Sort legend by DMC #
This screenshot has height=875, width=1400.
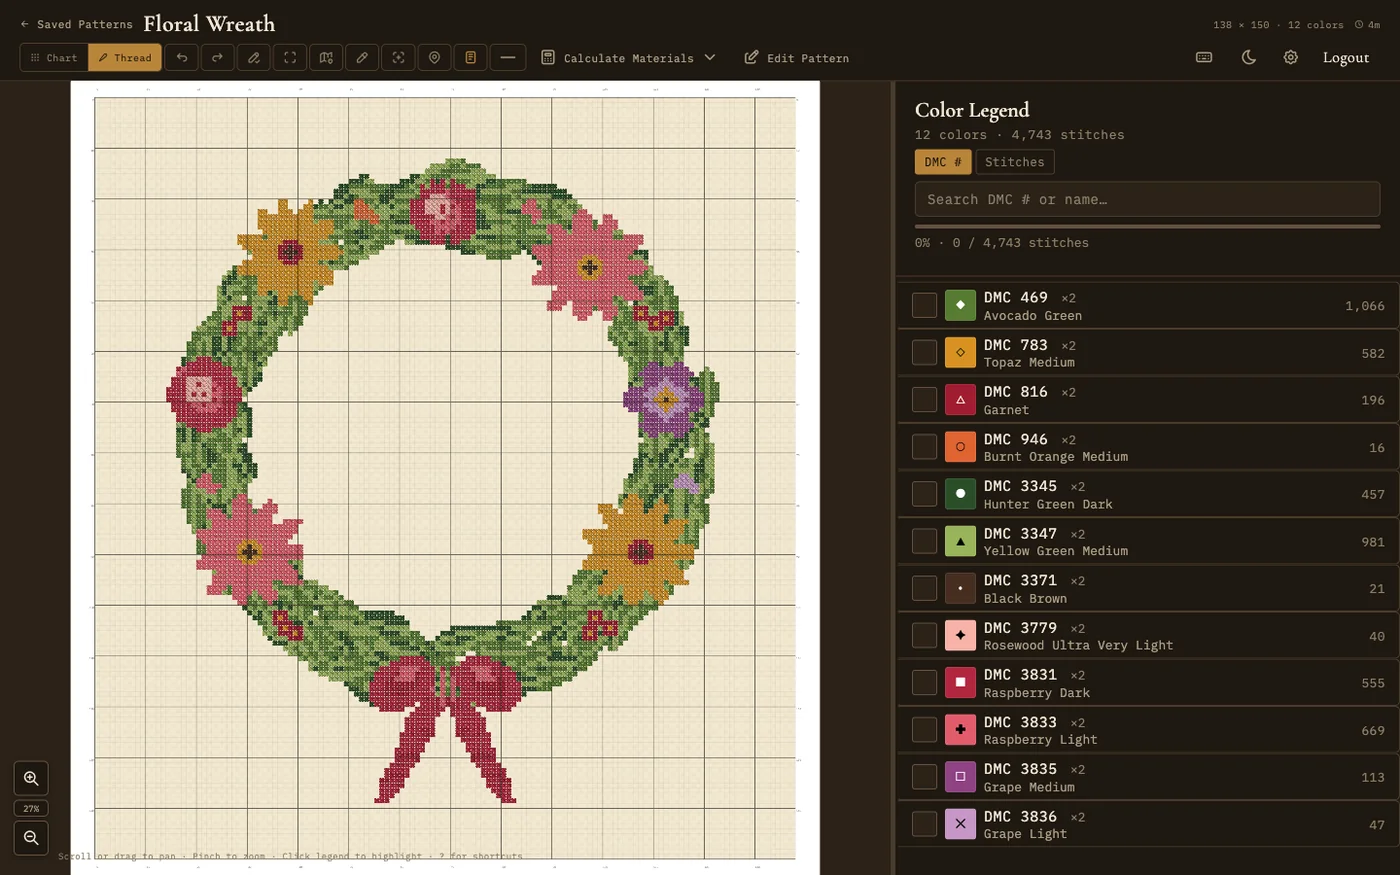[943, 162]
